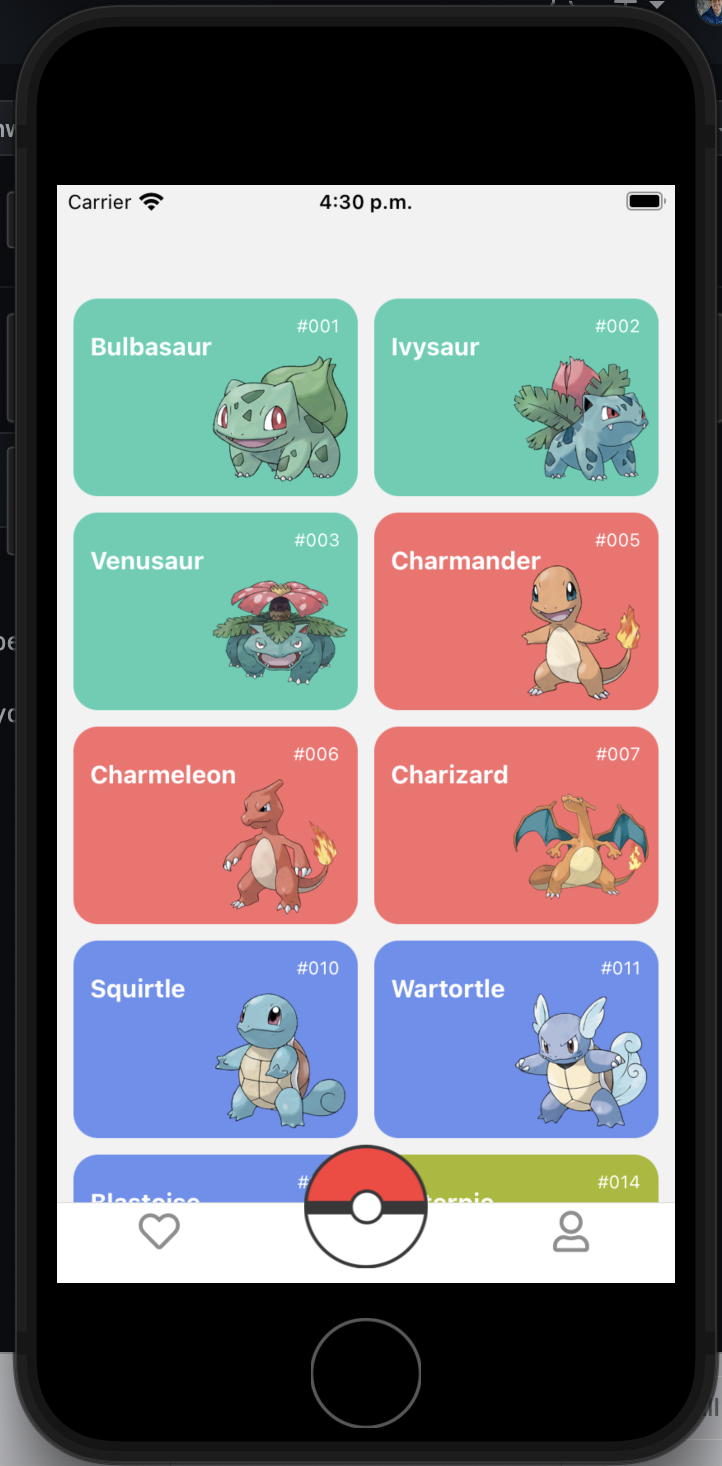Select the Squirtle card
722x1466 pixels.
tap(215, 1039)
